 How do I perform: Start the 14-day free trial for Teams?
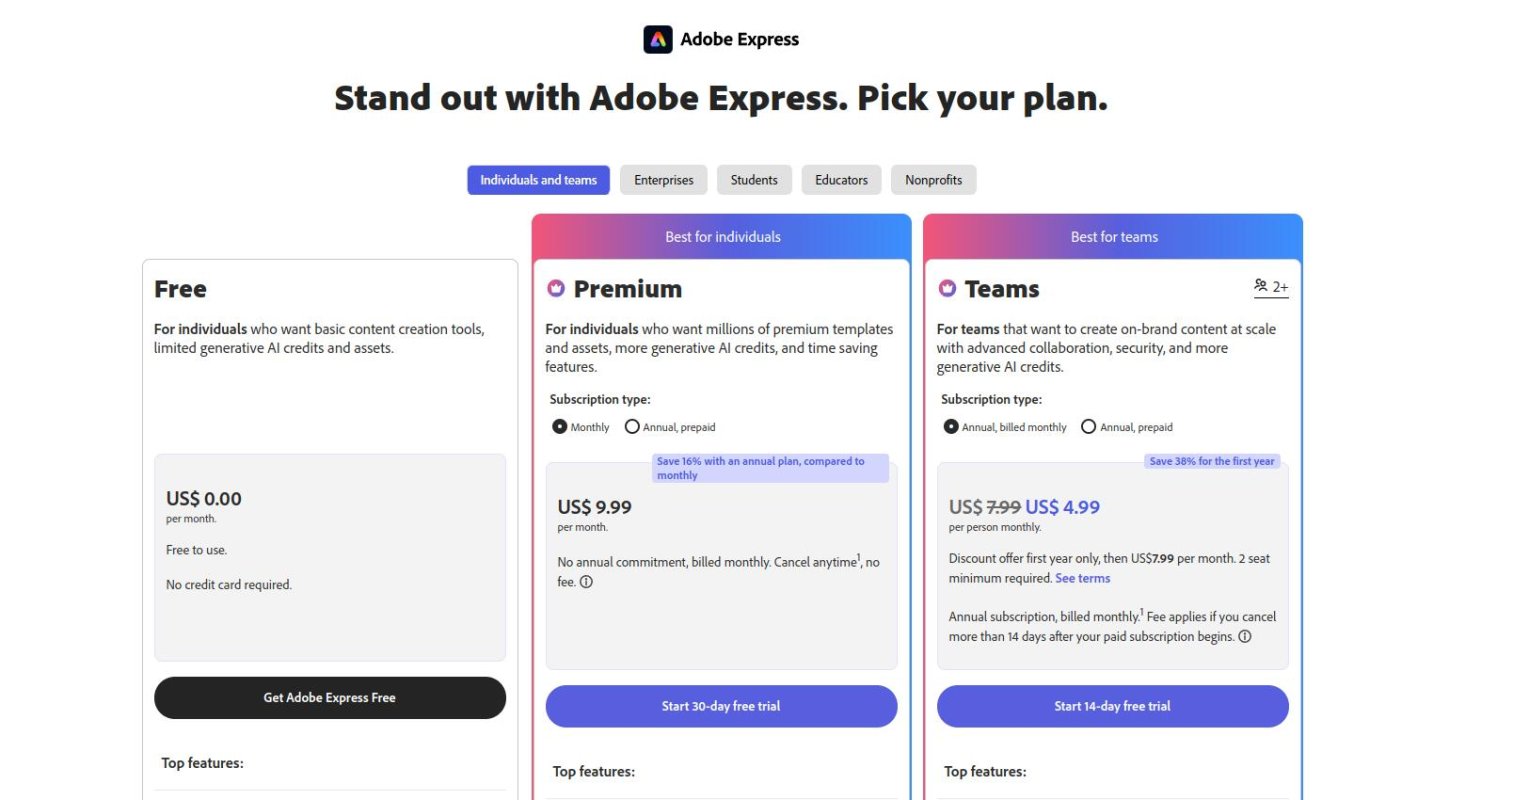point(1112,706)
